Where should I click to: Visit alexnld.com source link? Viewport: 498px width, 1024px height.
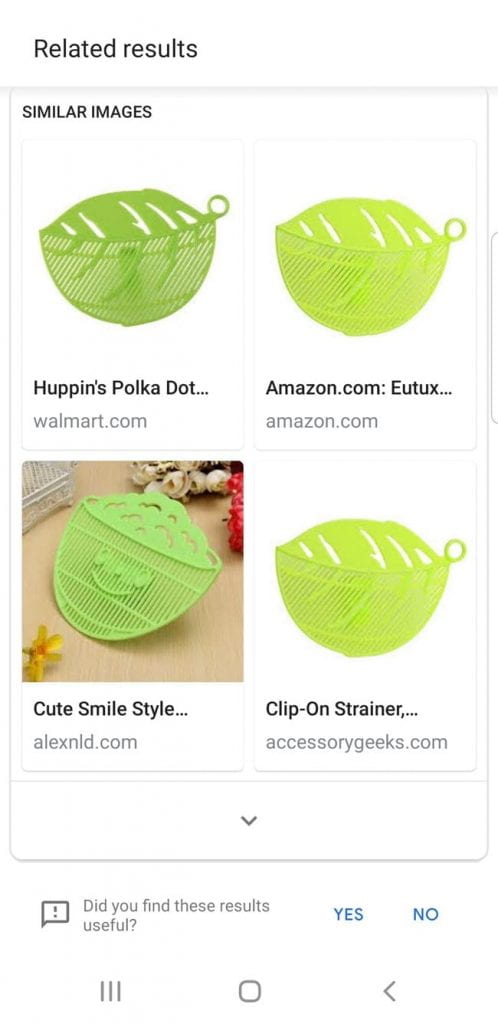coord(86,742)
